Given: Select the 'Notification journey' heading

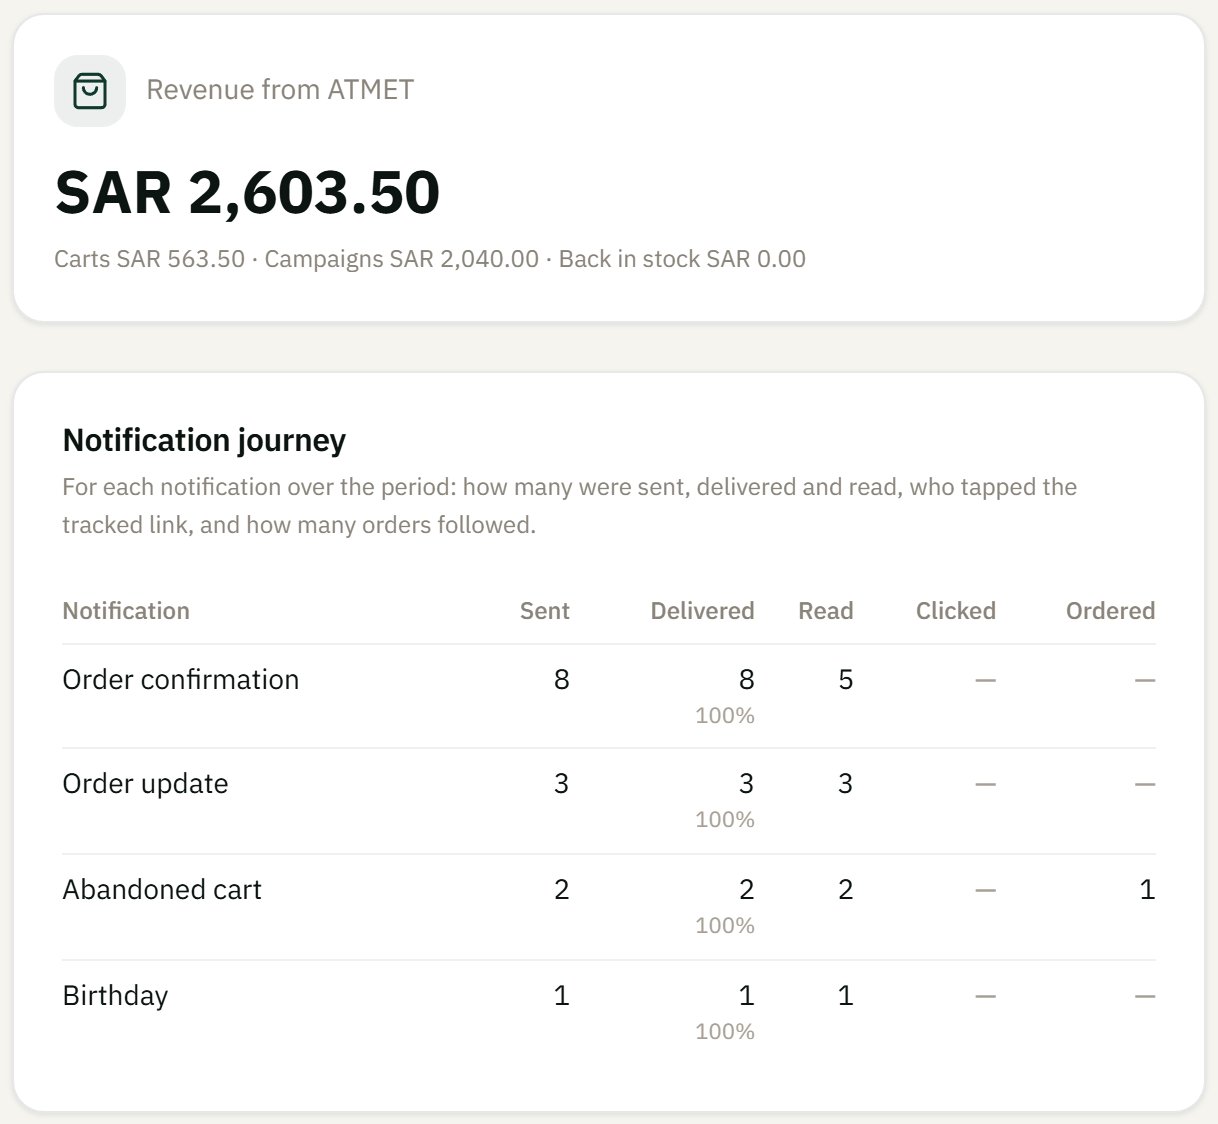Looking at the screenshot, I should (204, 440).
